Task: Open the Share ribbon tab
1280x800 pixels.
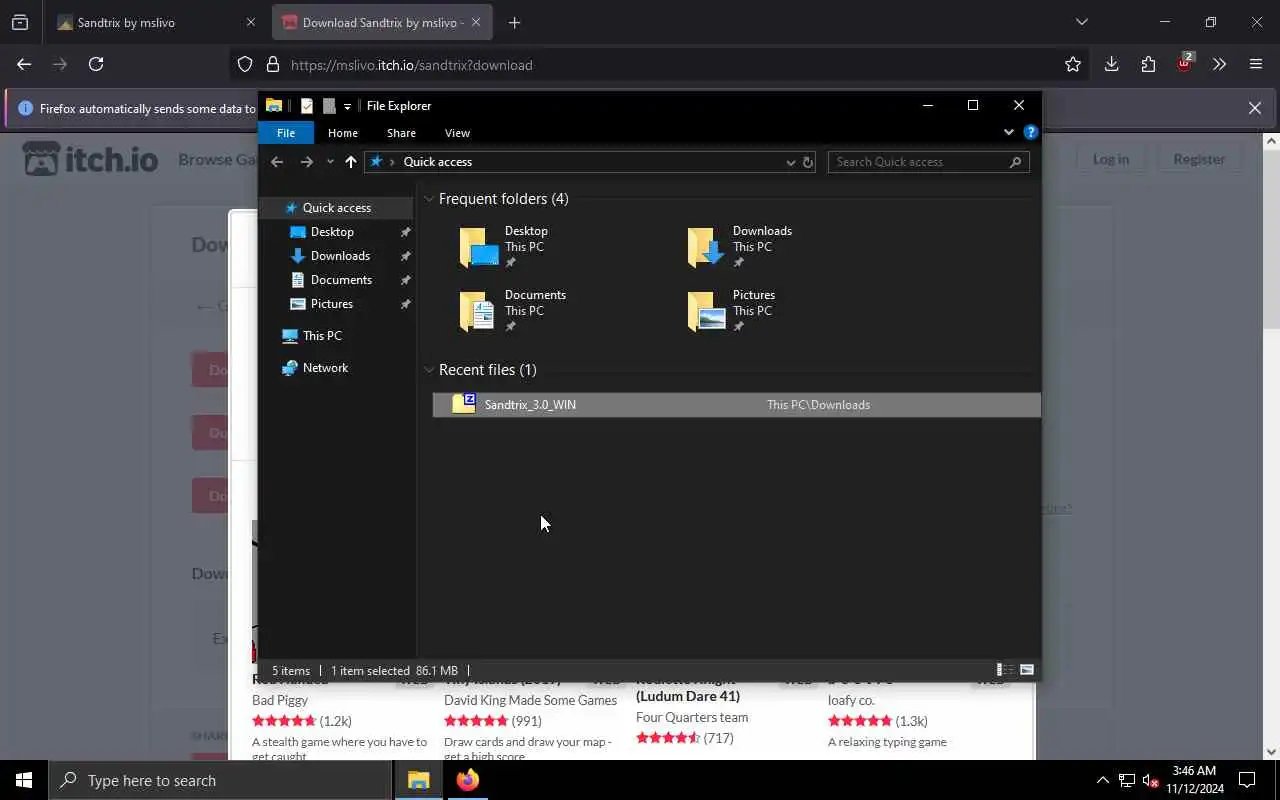Action: coord(401,133)
